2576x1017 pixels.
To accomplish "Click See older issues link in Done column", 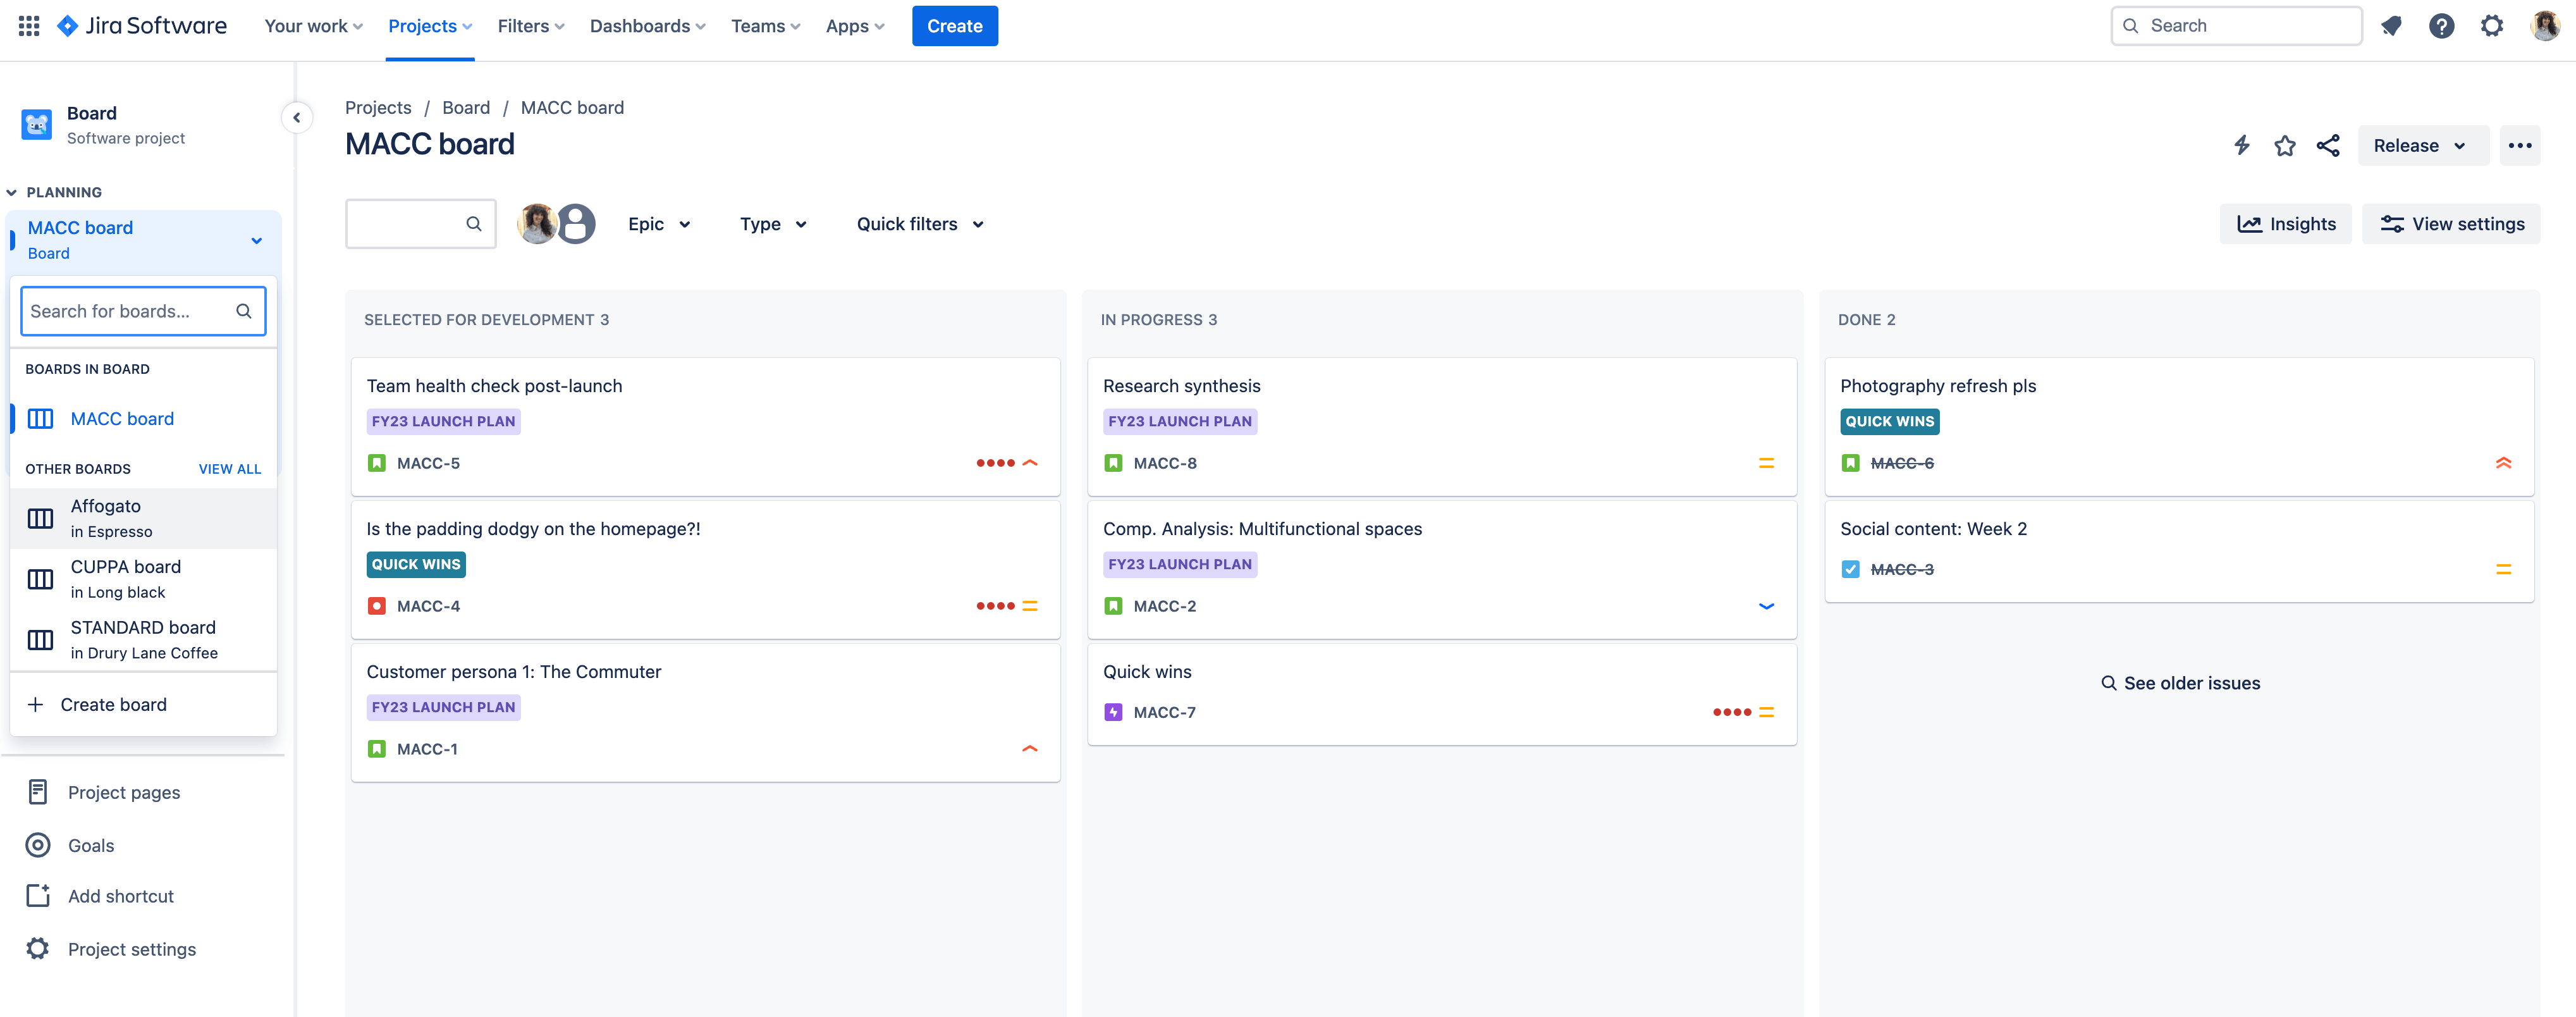I will (2180, 682).
